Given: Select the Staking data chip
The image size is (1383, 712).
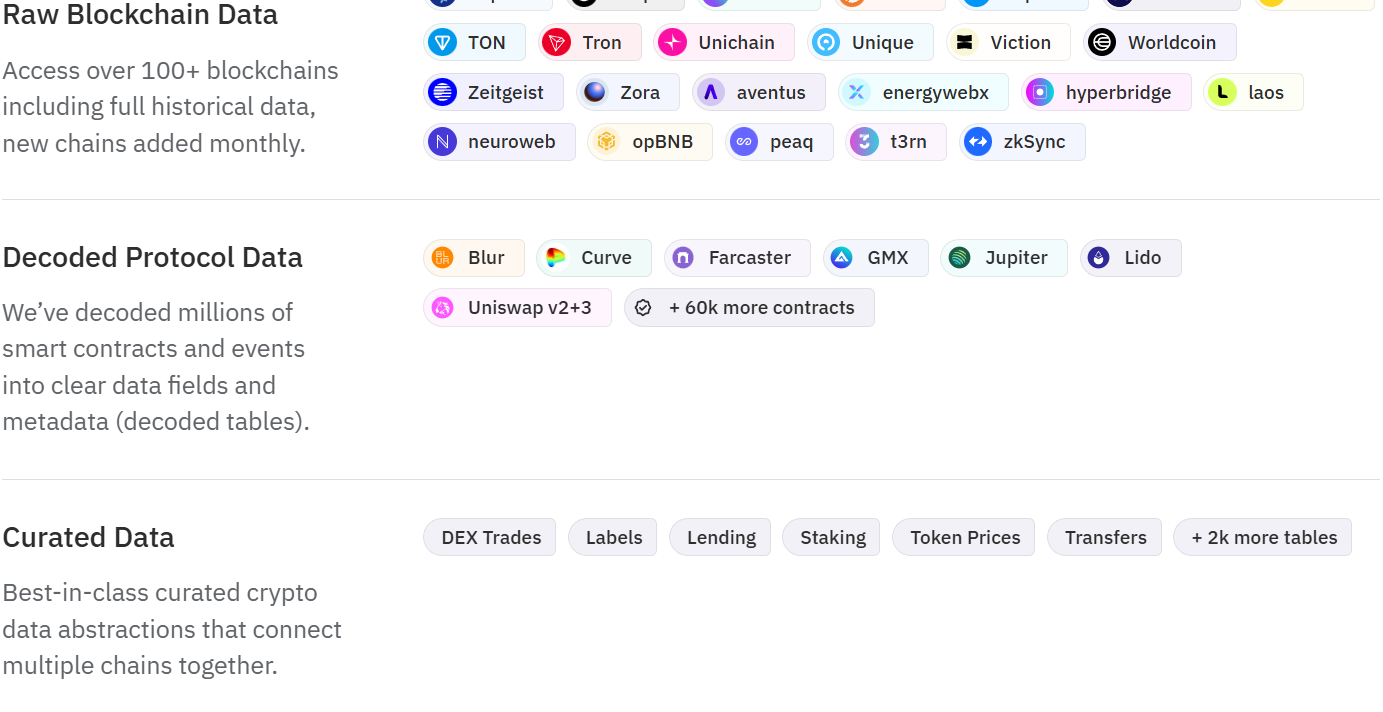Looking at the screenshot, I should point(831,537).
